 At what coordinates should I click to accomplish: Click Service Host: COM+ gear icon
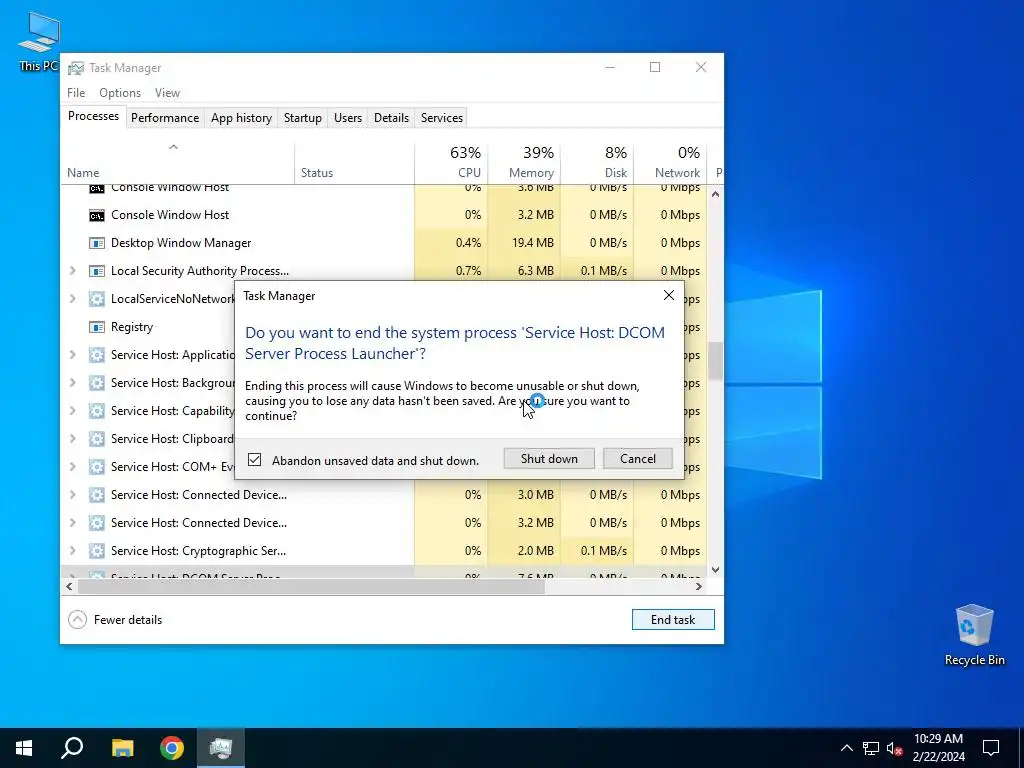97,466
